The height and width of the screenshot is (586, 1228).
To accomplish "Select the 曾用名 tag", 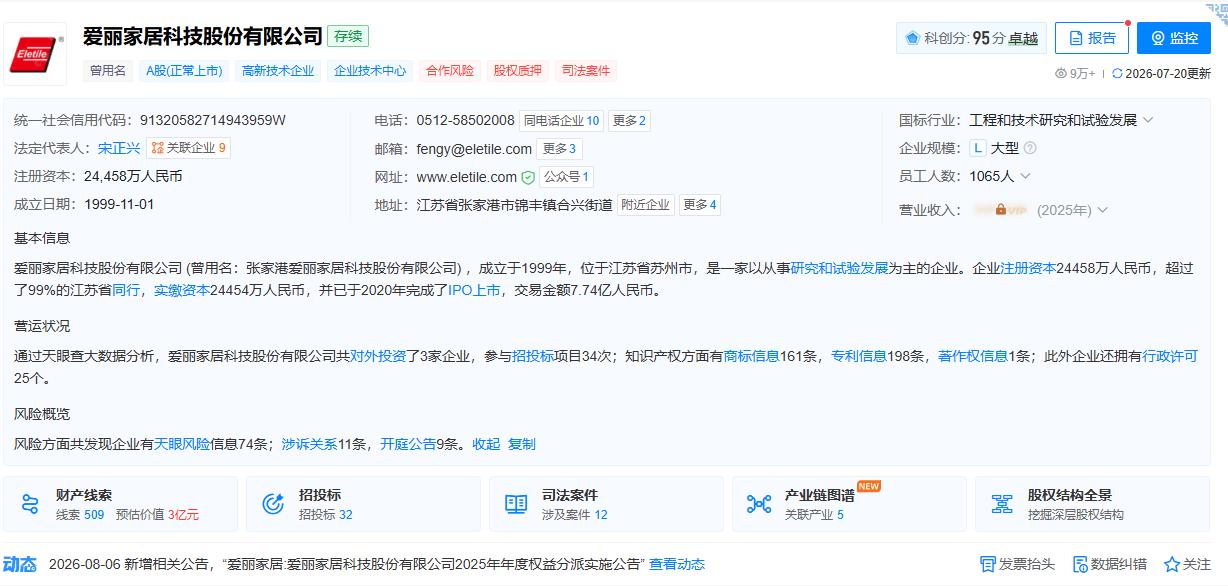I will tap(109, 71).
